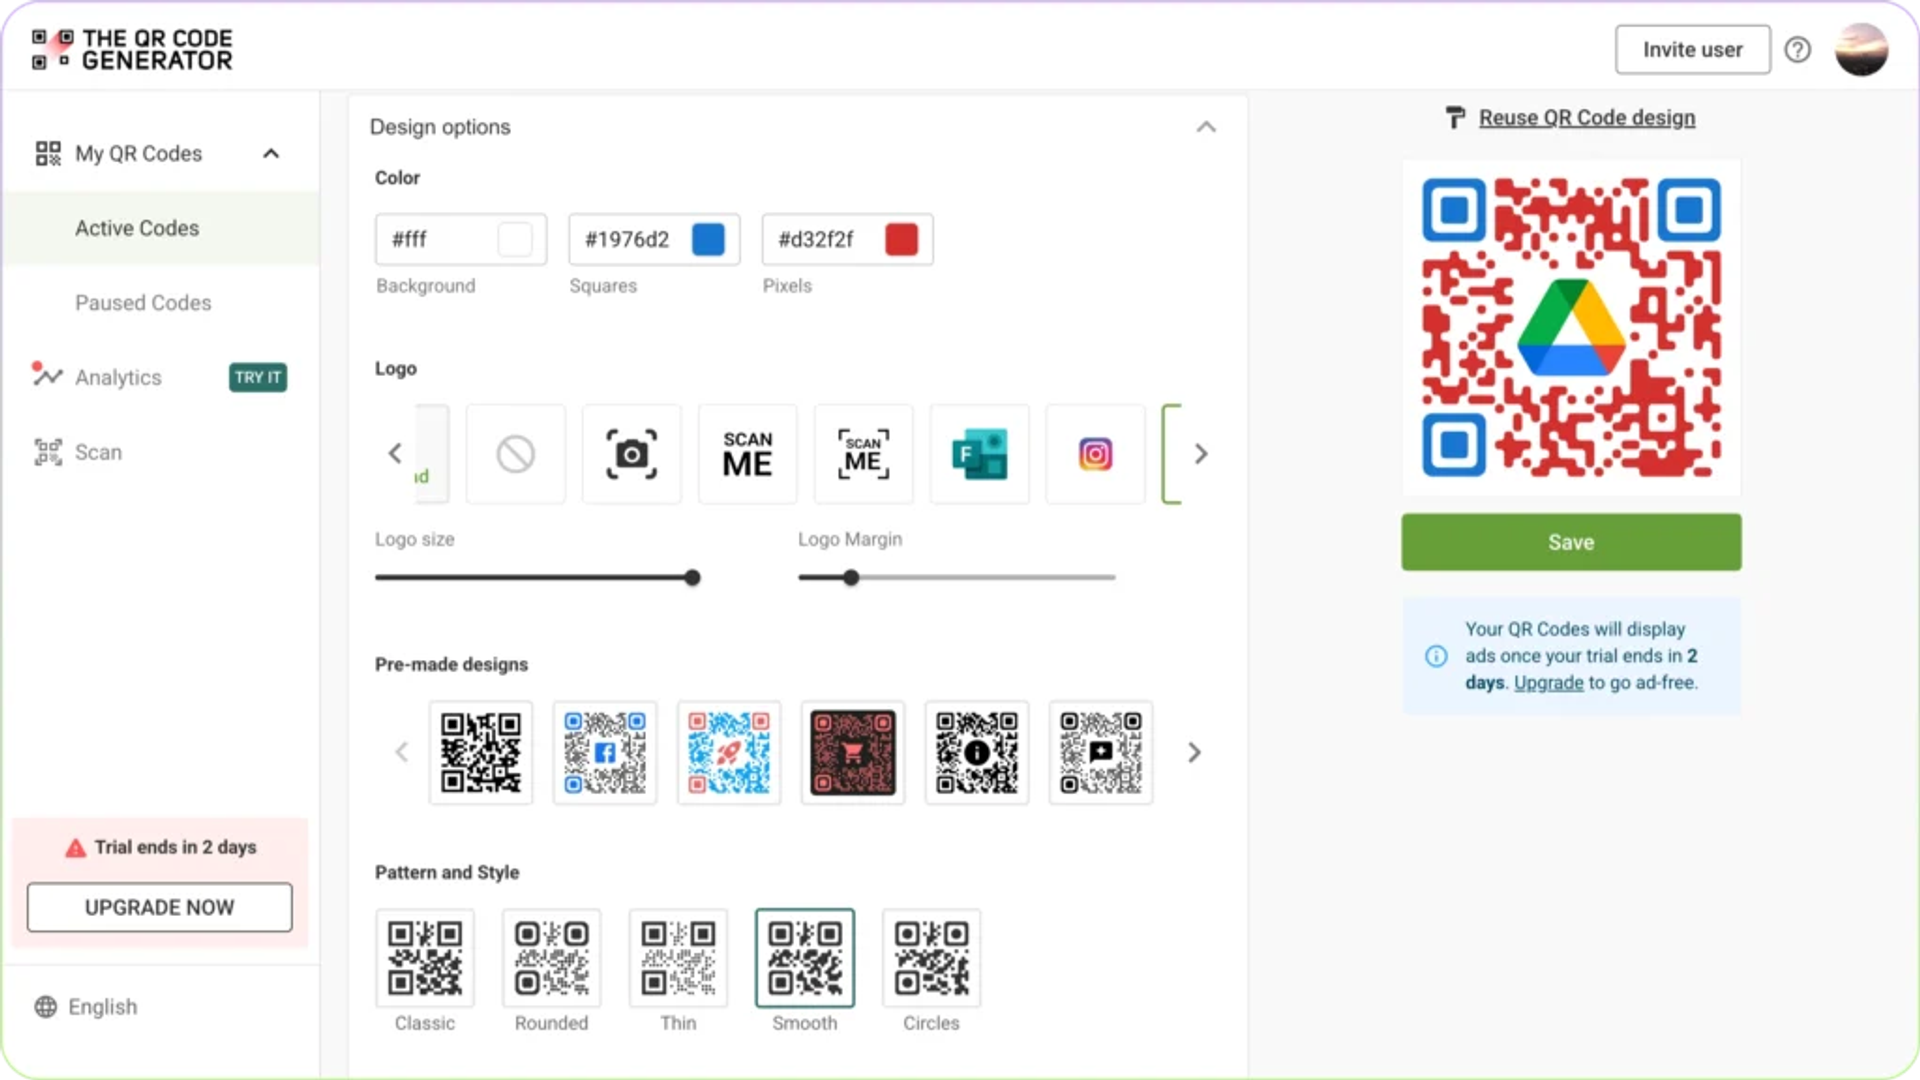Show next pre-made designs
The width and height of the screenshot is (1920, 1080).
[x=1194, y=752]
